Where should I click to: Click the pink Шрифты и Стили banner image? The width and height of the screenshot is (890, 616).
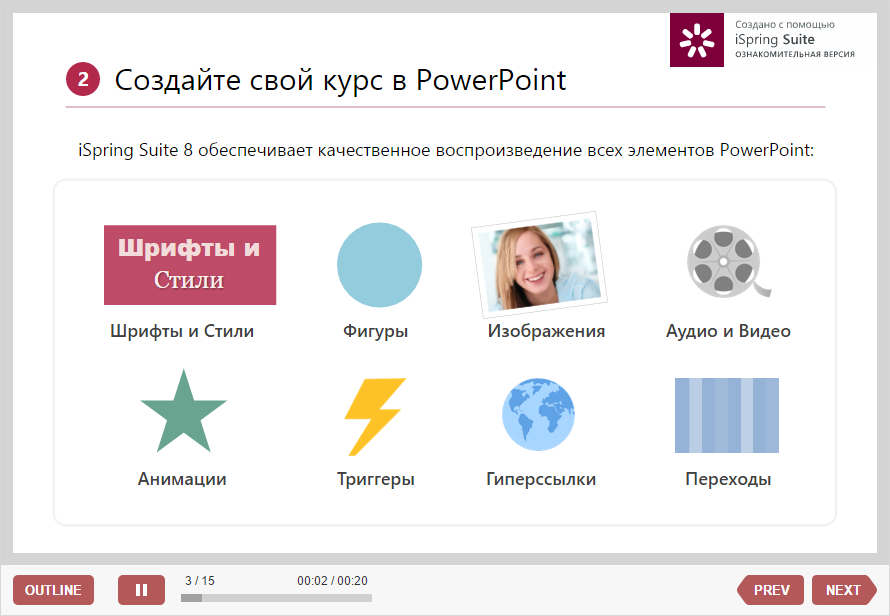click(x=190, y=265)
